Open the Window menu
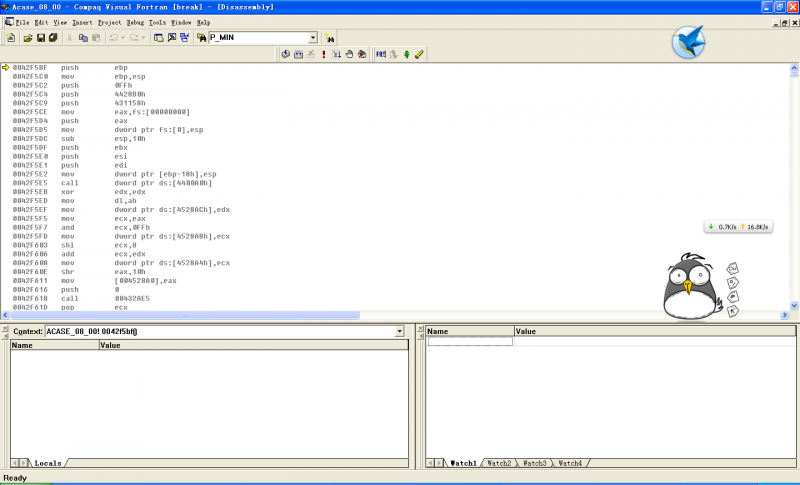 [x=181, y=22]
